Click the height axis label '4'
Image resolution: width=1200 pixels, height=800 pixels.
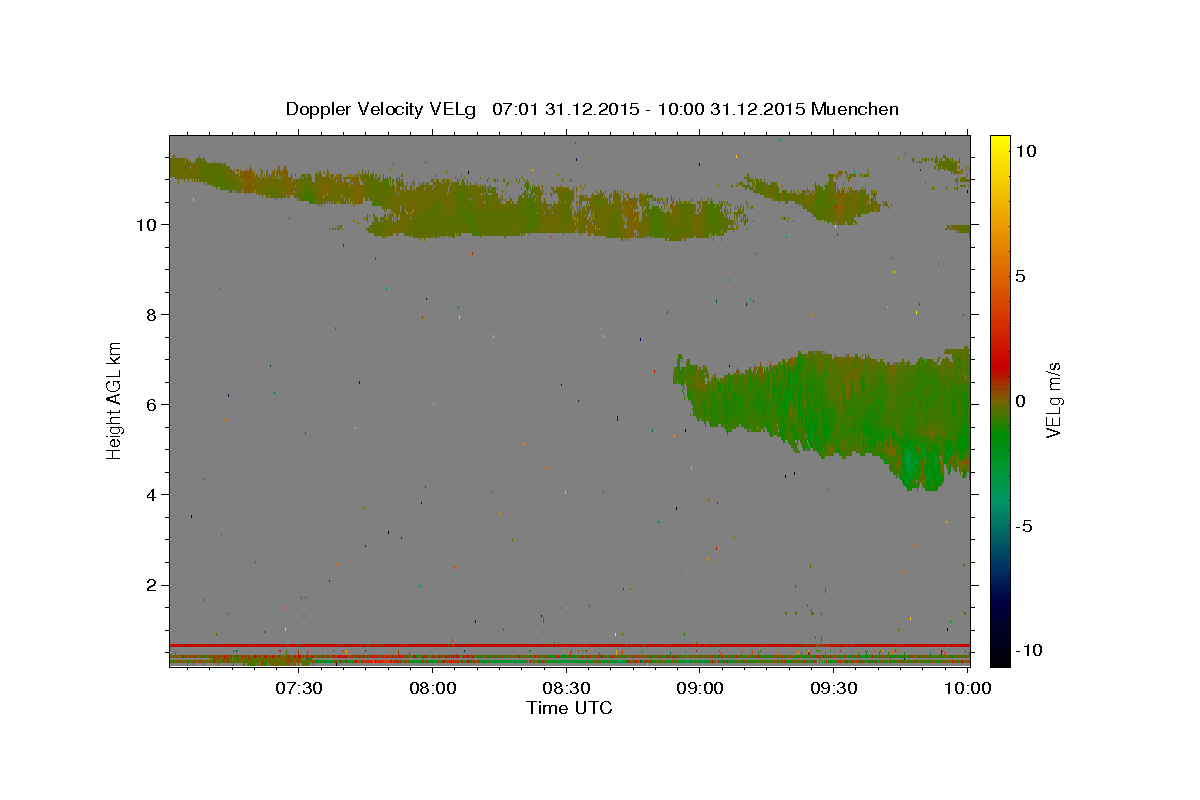pyautogui.click(x=152, y=494)
